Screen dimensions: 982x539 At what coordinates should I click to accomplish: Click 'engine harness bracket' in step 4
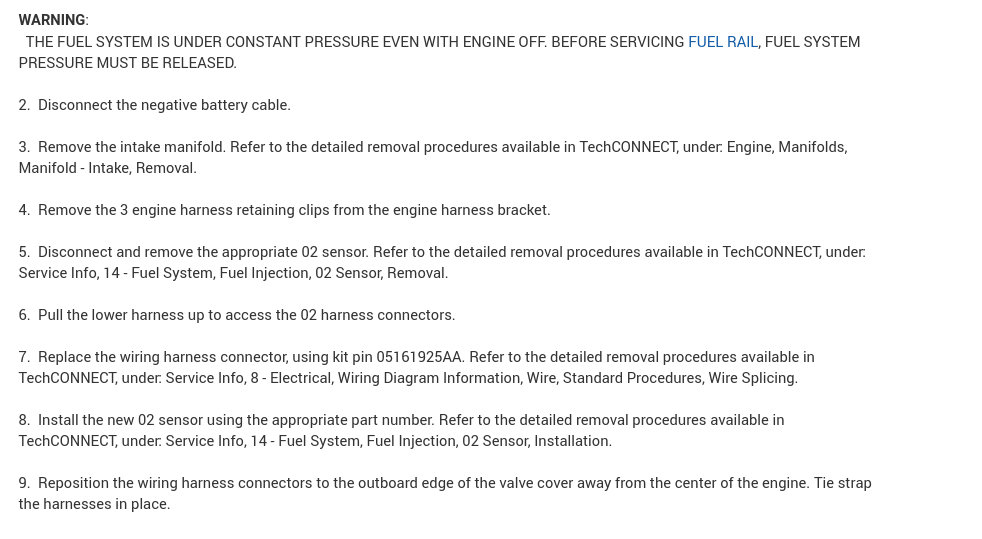470,210
